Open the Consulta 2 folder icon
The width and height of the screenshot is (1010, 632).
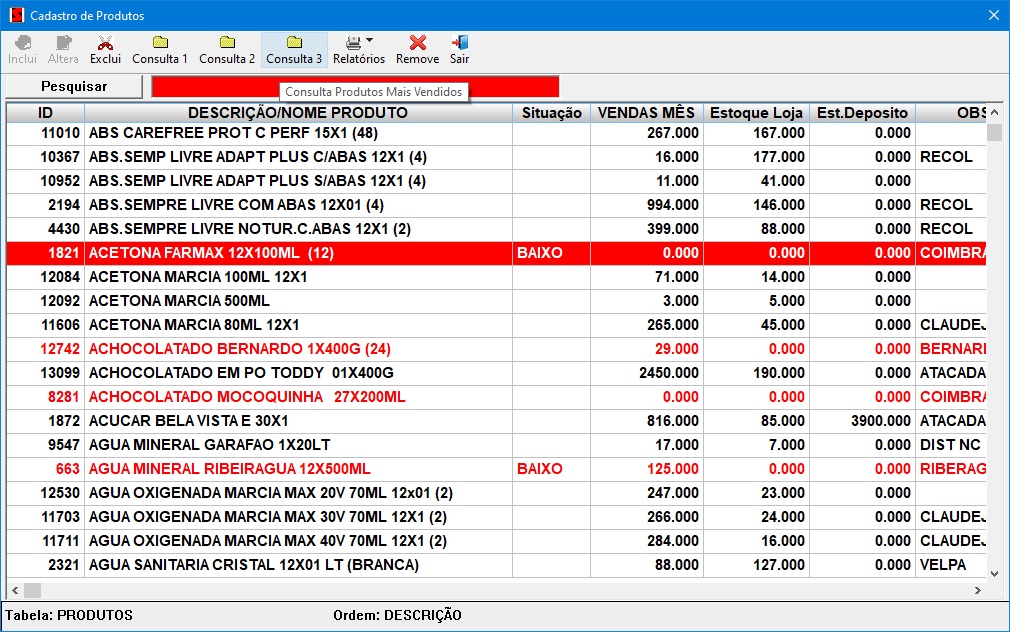coord(227,43)
